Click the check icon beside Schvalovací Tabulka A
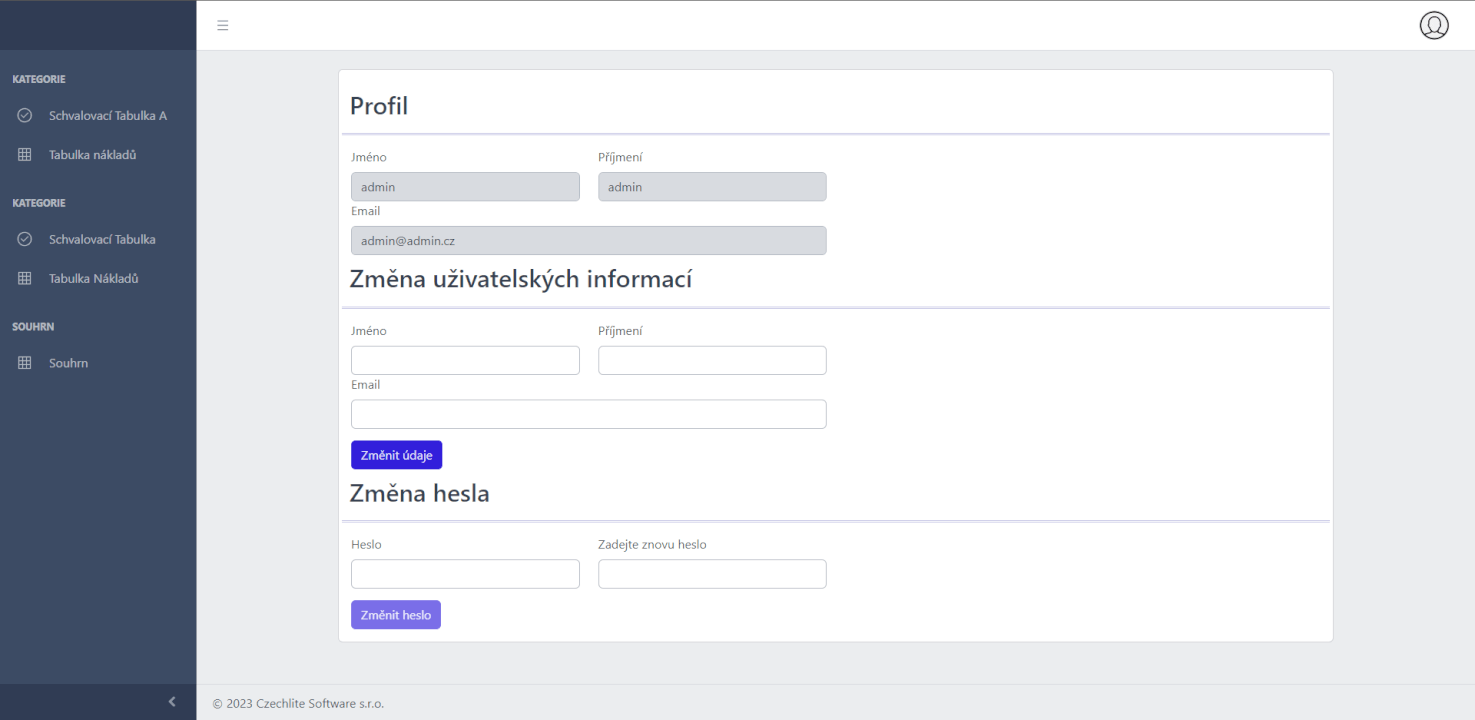 [x=25, y=115]
